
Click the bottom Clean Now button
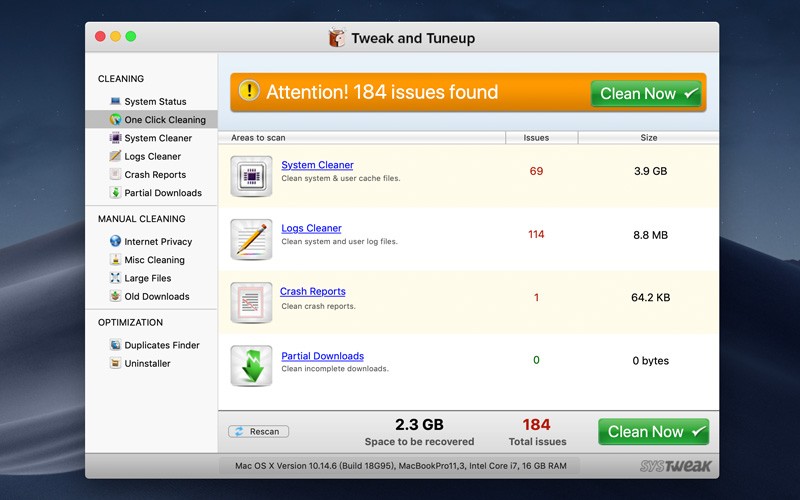[x=654, y=432]
